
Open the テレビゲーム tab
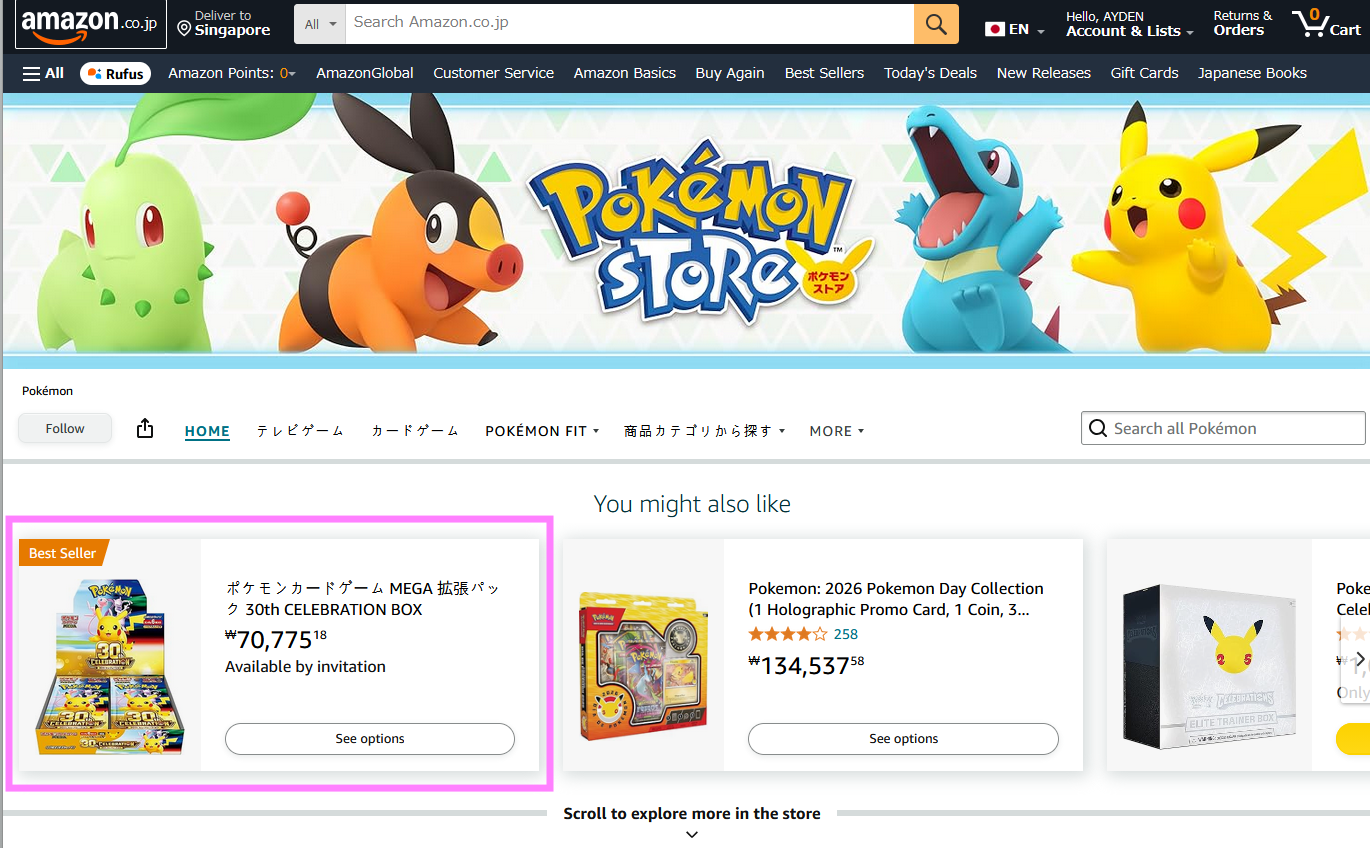pyautogui.click(x=300, y=431)
